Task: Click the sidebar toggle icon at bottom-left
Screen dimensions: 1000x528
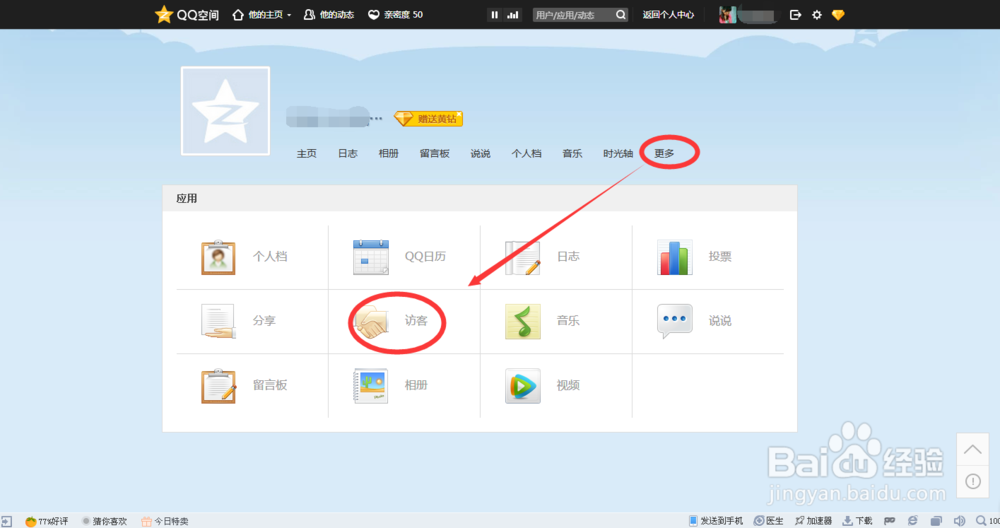Action: [x=6, y=521]
